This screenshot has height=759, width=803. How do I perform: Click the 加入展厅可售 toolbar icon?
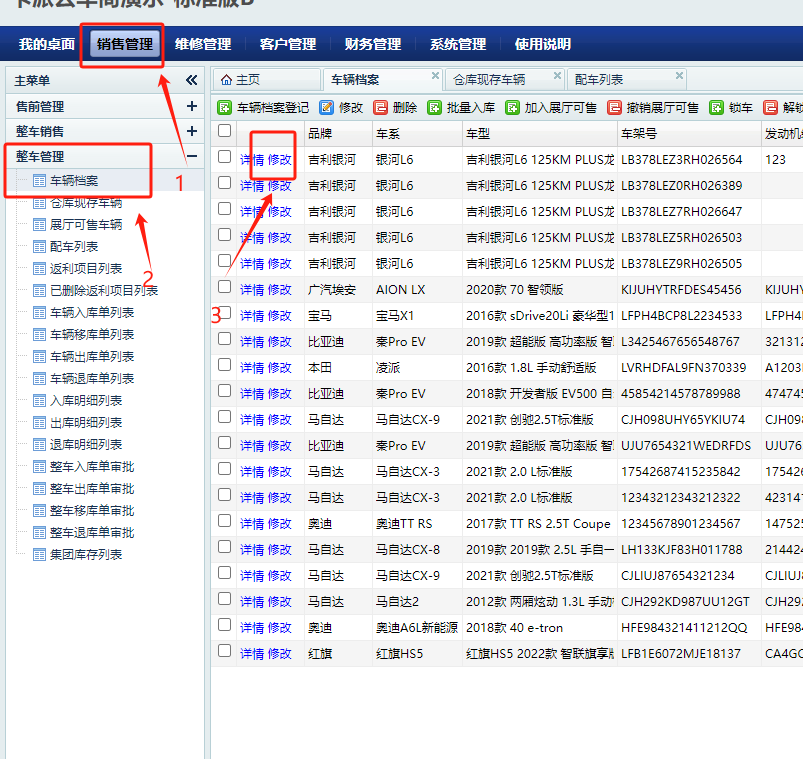coord(512,107)
